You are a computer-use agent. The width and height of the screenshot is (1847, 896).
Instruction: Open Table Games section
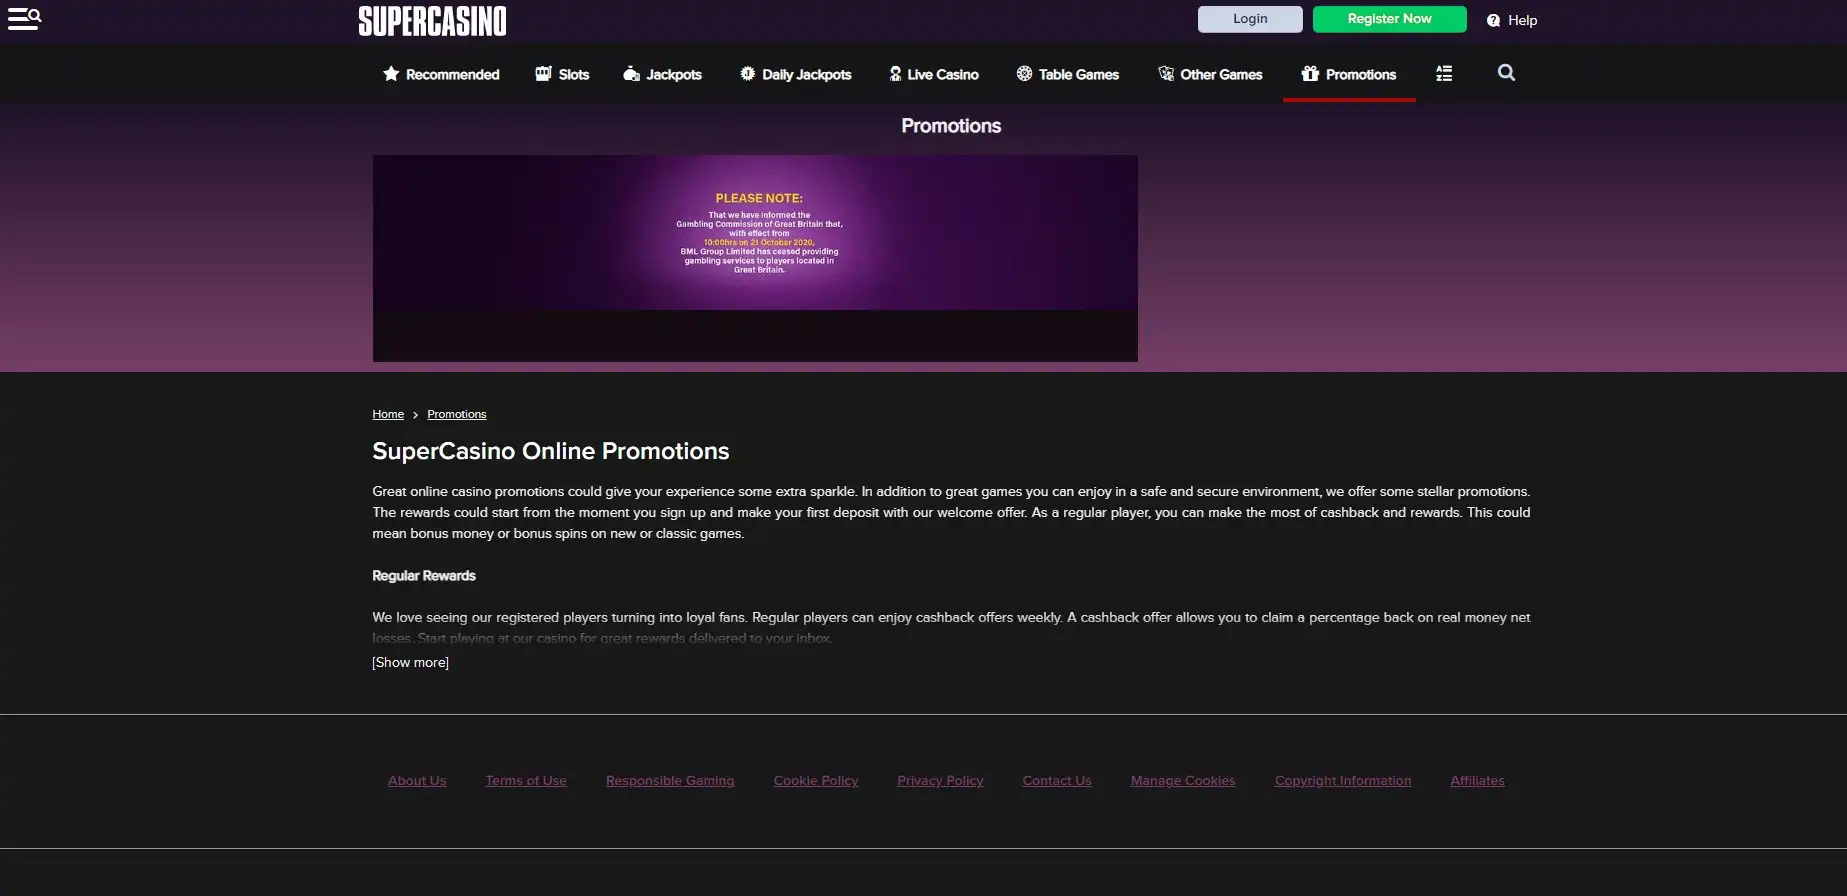(x=1079, y=75)
